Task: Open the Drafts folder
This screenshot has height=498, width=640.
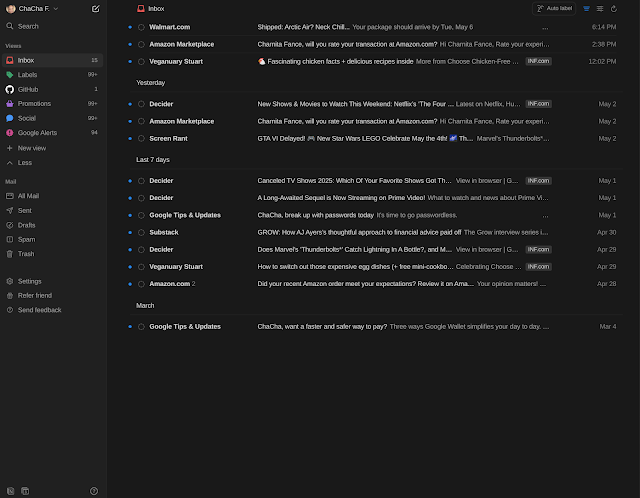Action: [x=52, y=225]
